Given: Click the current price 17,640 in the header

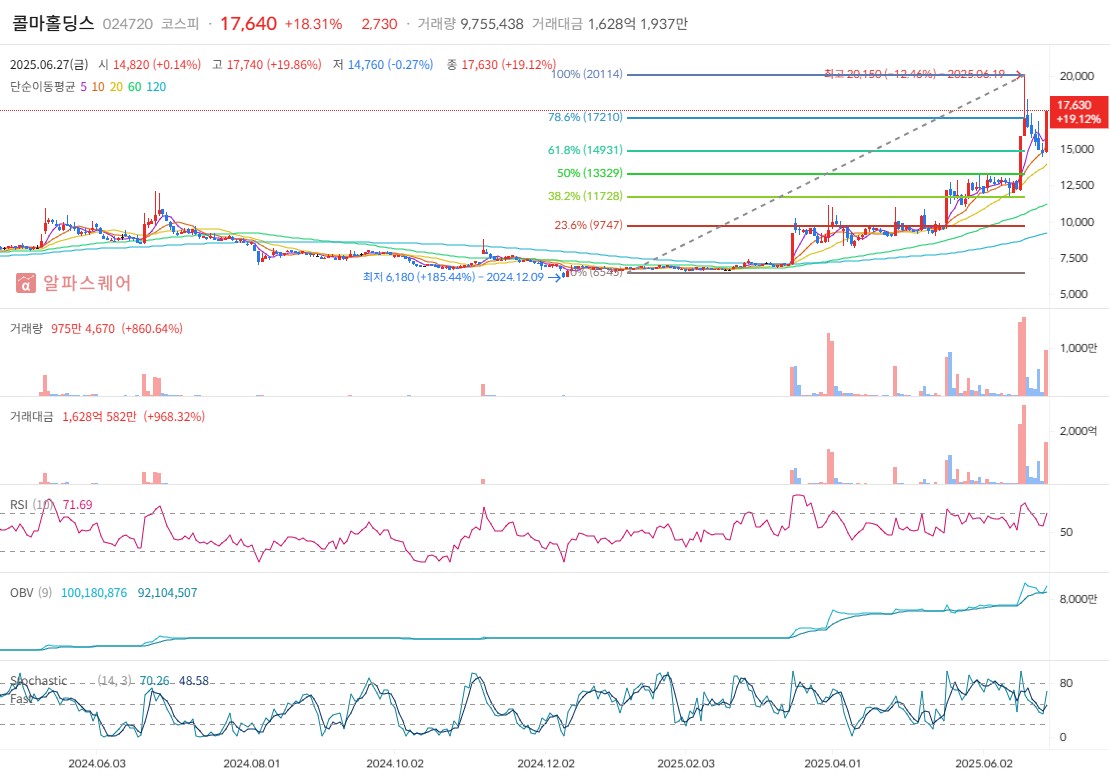Looking at the screenshot, I should [248, 24].
